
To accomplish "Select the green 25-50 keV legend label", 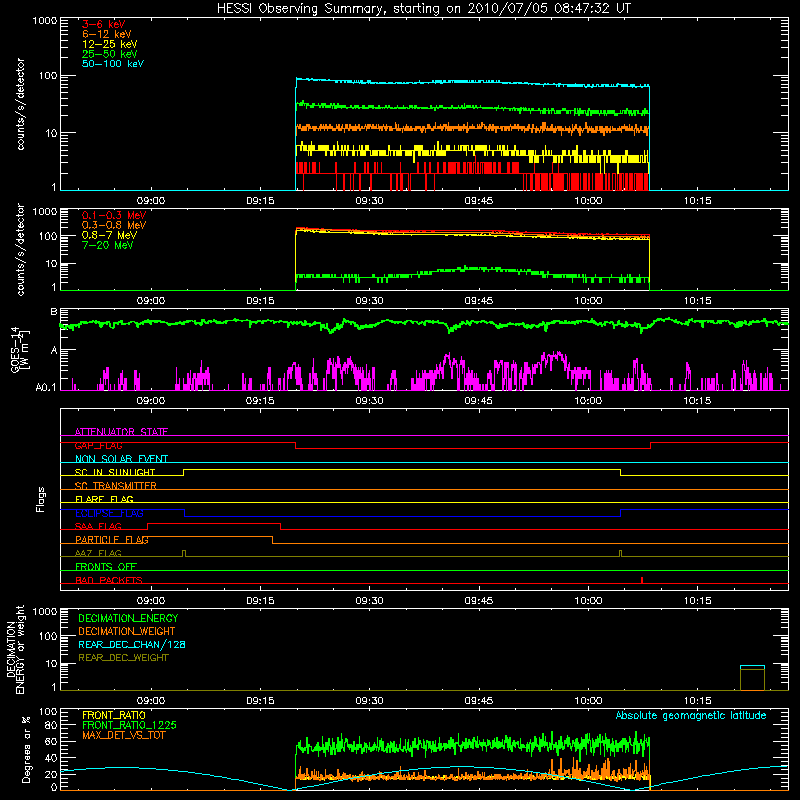I will click(x=110, y=54).
